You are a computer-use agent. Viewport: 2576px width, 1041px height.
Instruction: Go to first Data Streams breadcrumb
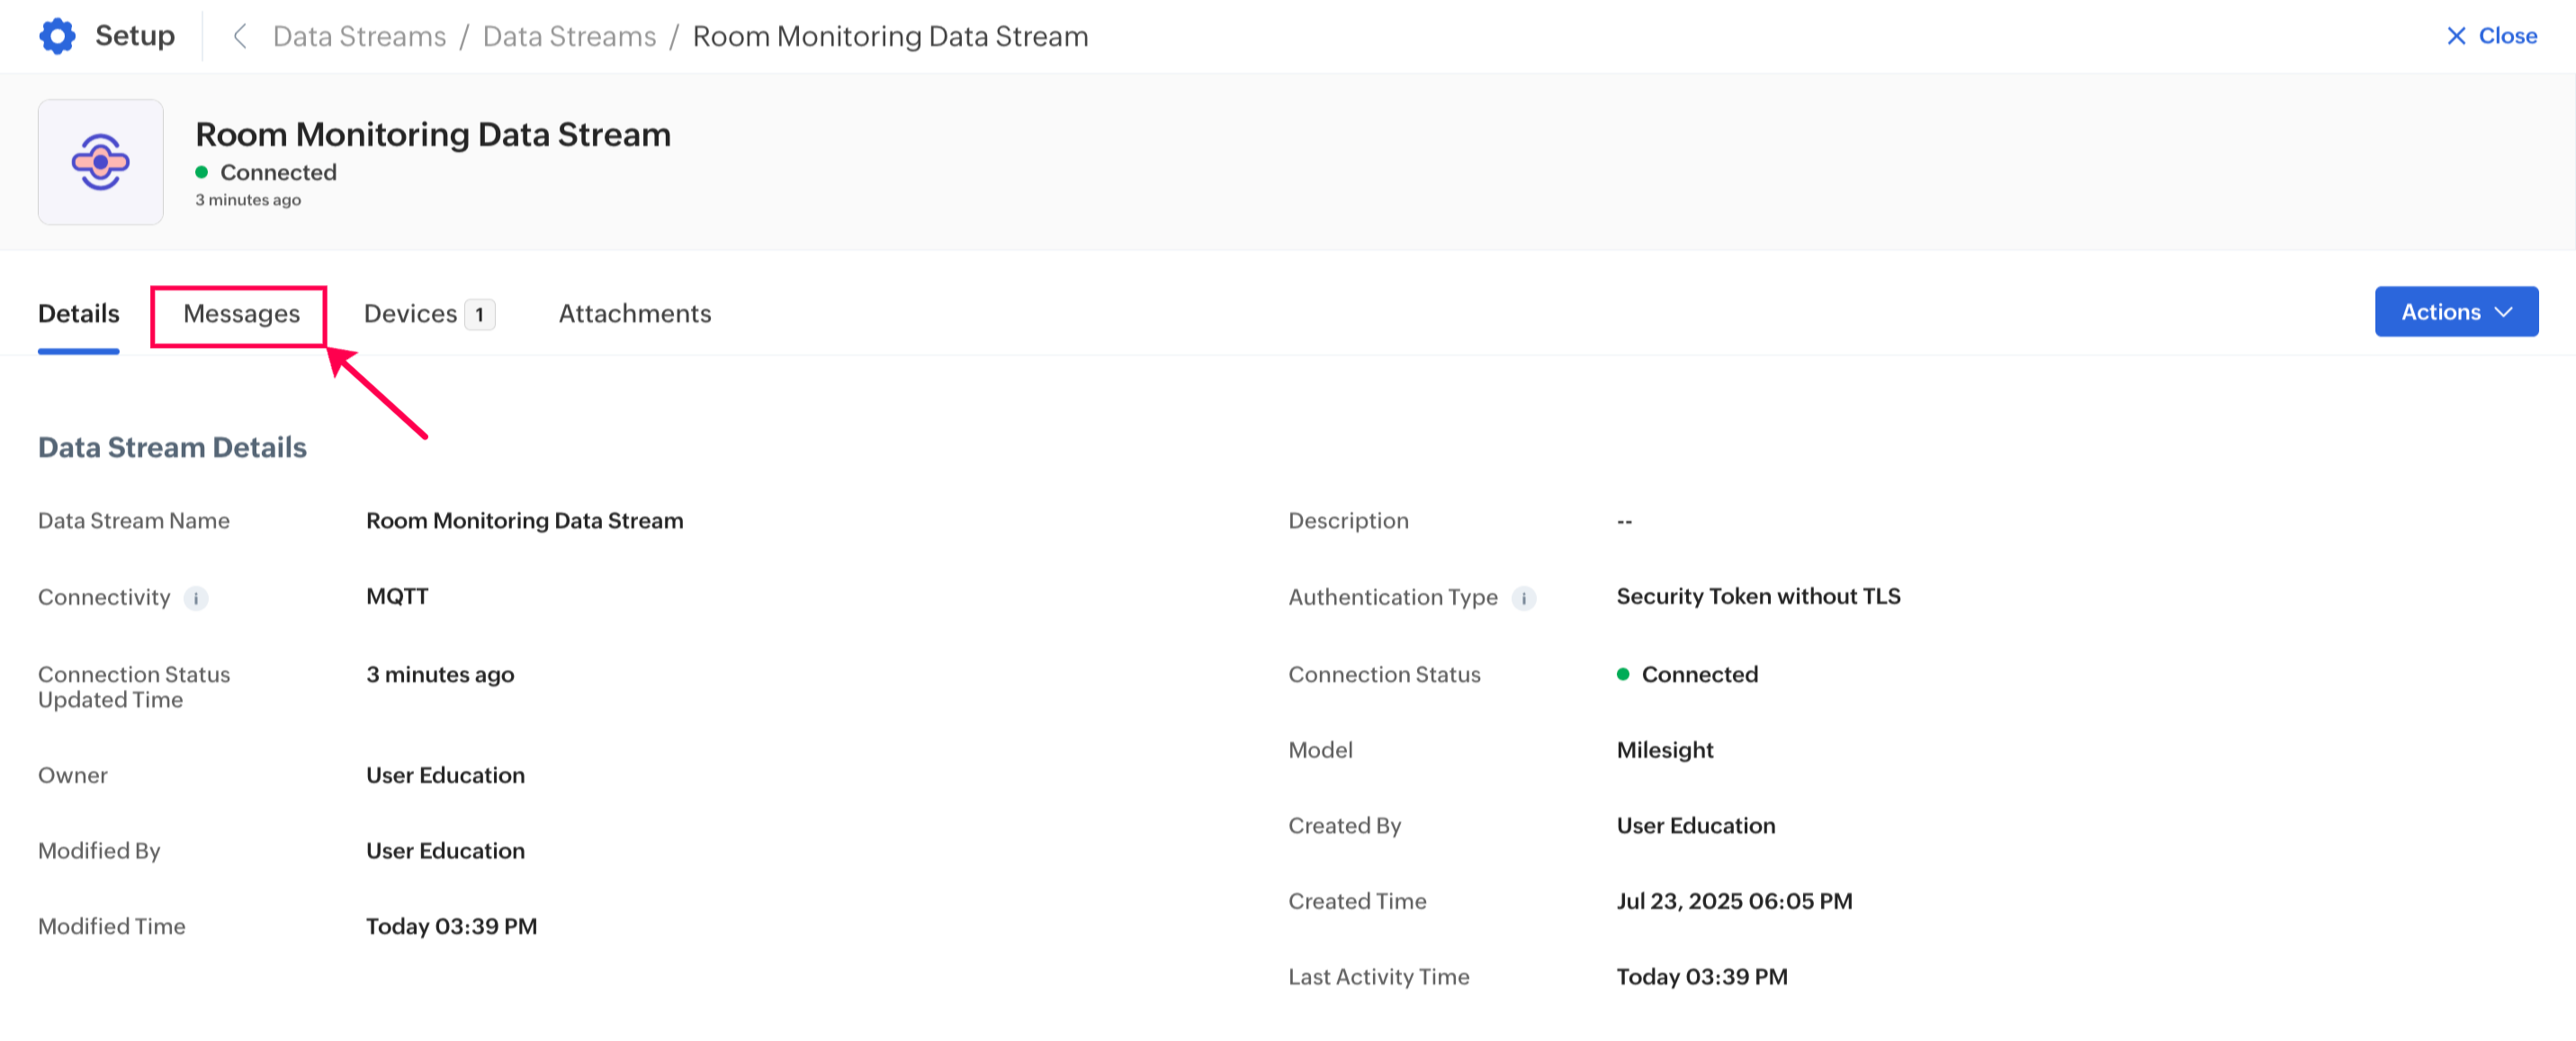pos(359,36)
